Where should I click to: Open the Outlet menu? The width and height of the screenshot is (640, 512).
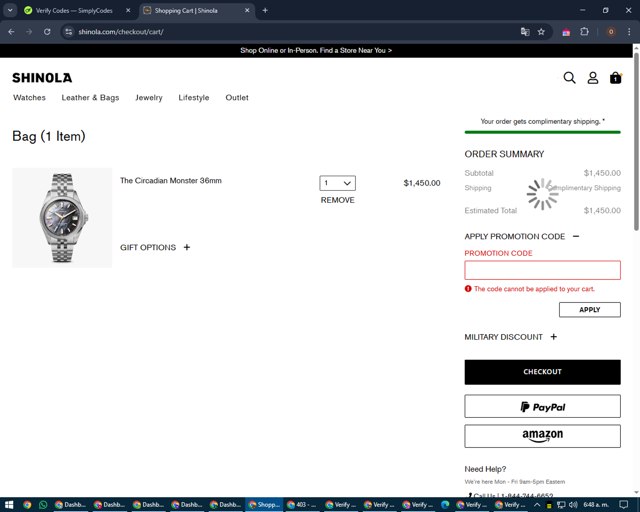(237, 98)
